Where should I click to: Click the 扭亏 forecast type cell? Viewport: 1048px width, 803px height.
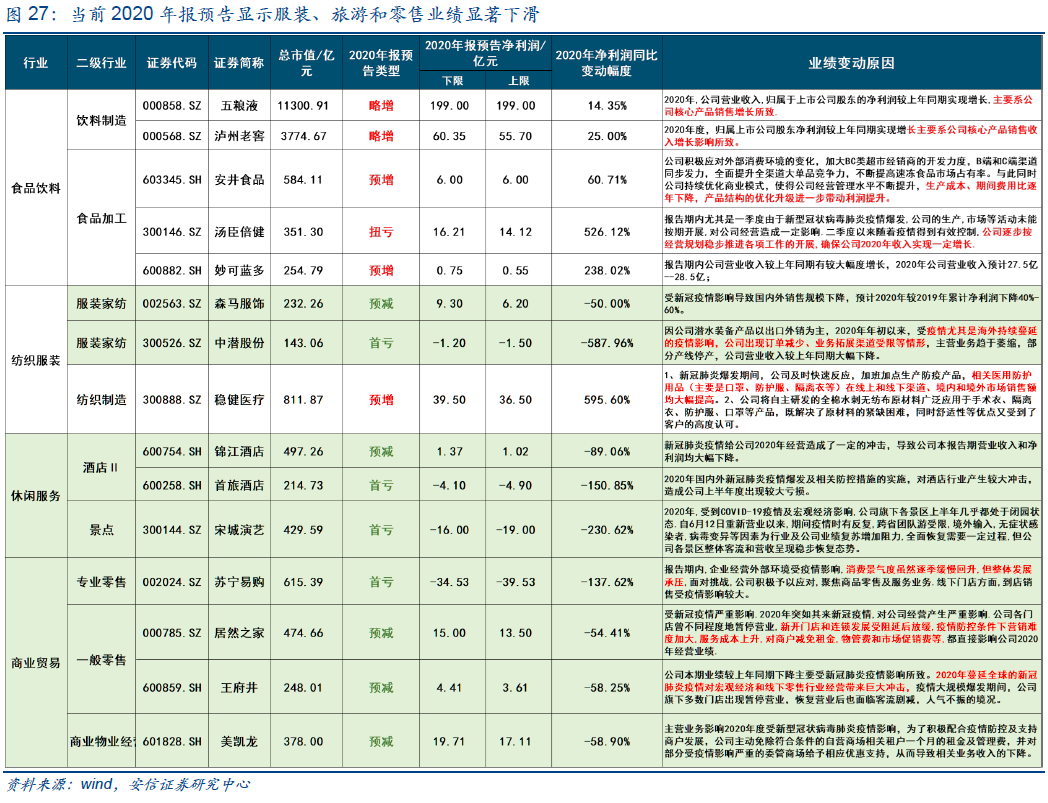381,232
